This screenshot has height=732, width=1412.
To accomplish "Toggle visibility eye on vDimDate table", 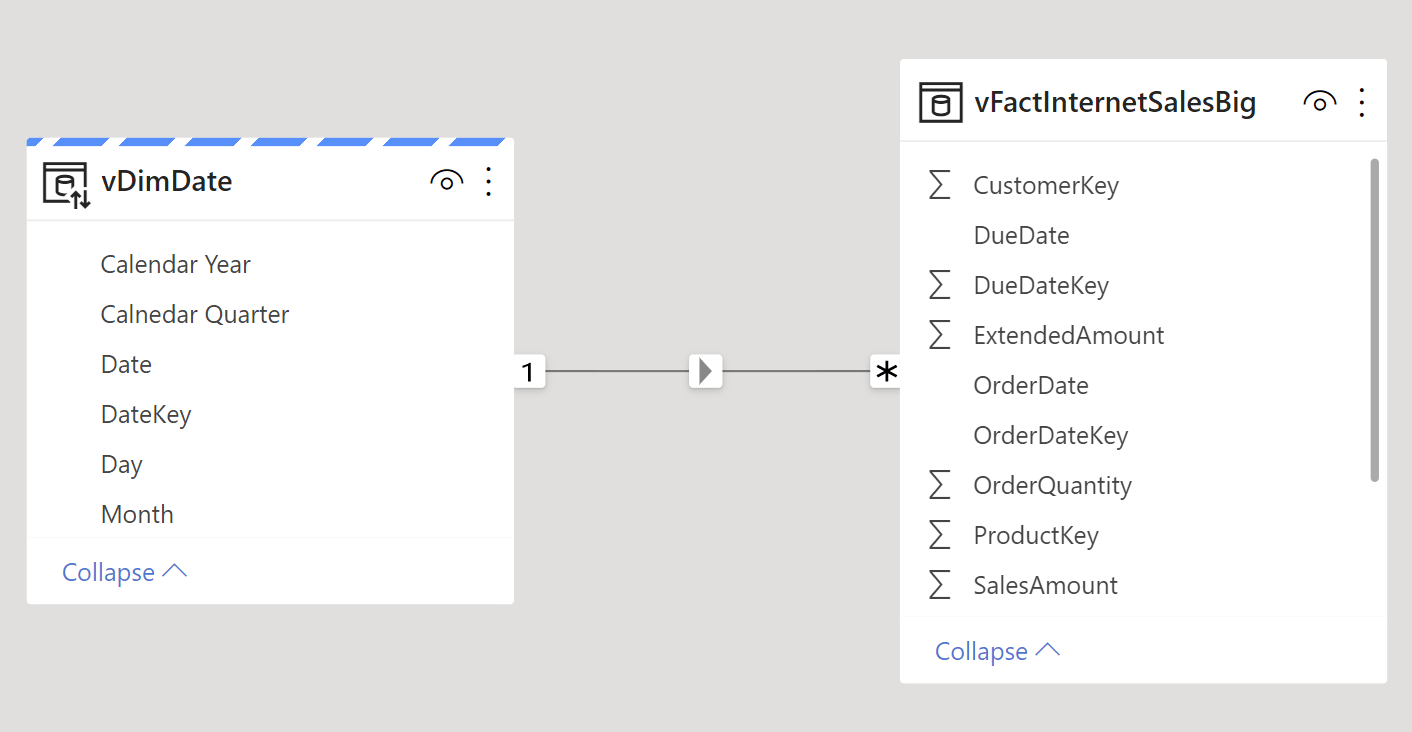I will click(446, 181).
